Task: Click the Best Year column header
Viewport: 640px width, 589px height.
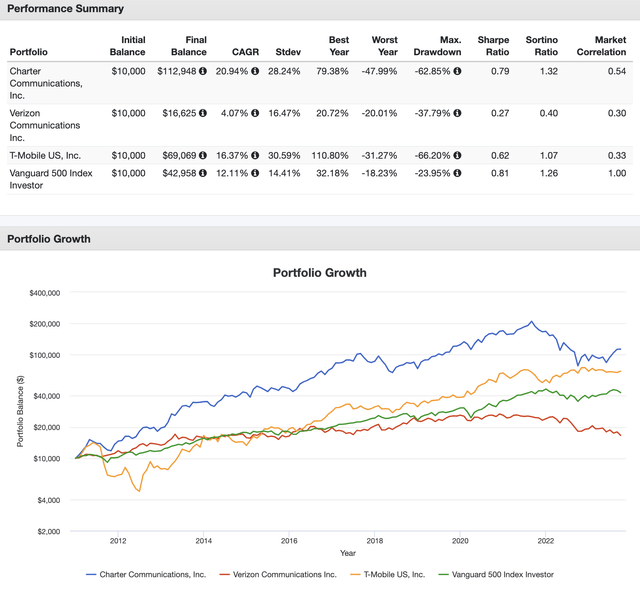Action: 339,46
